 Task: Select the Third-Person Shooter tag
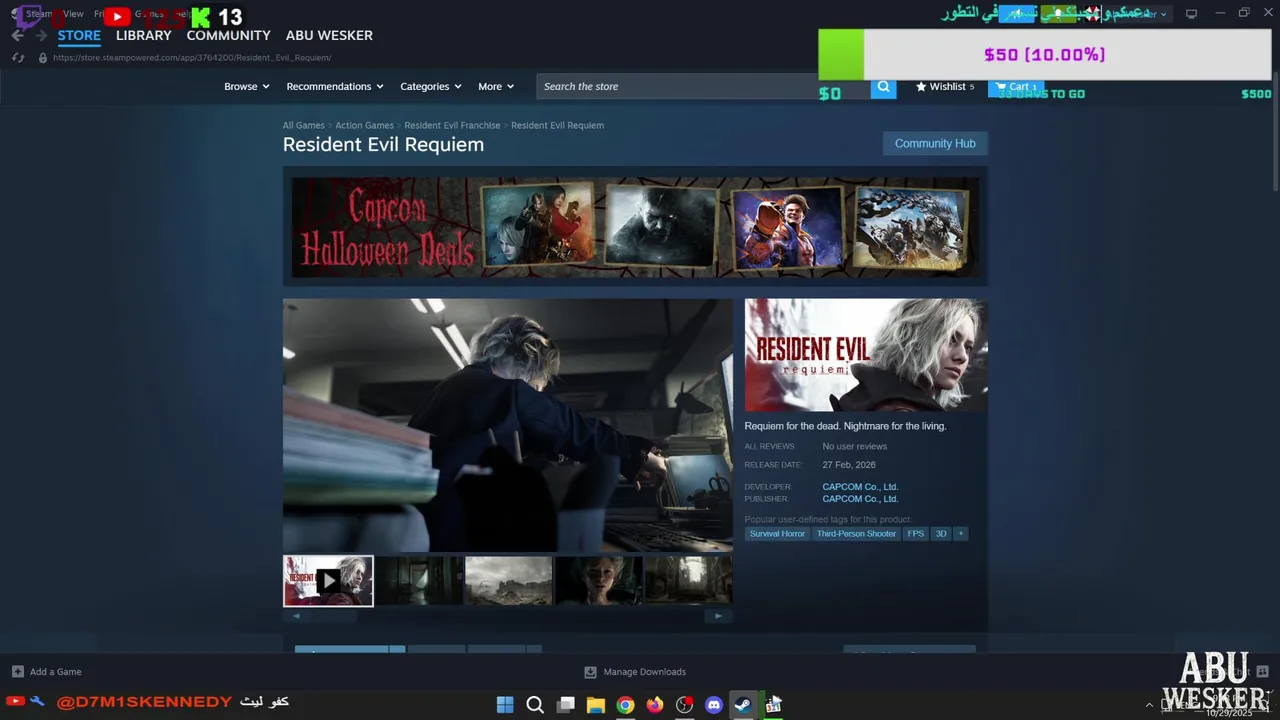point(856,534)
